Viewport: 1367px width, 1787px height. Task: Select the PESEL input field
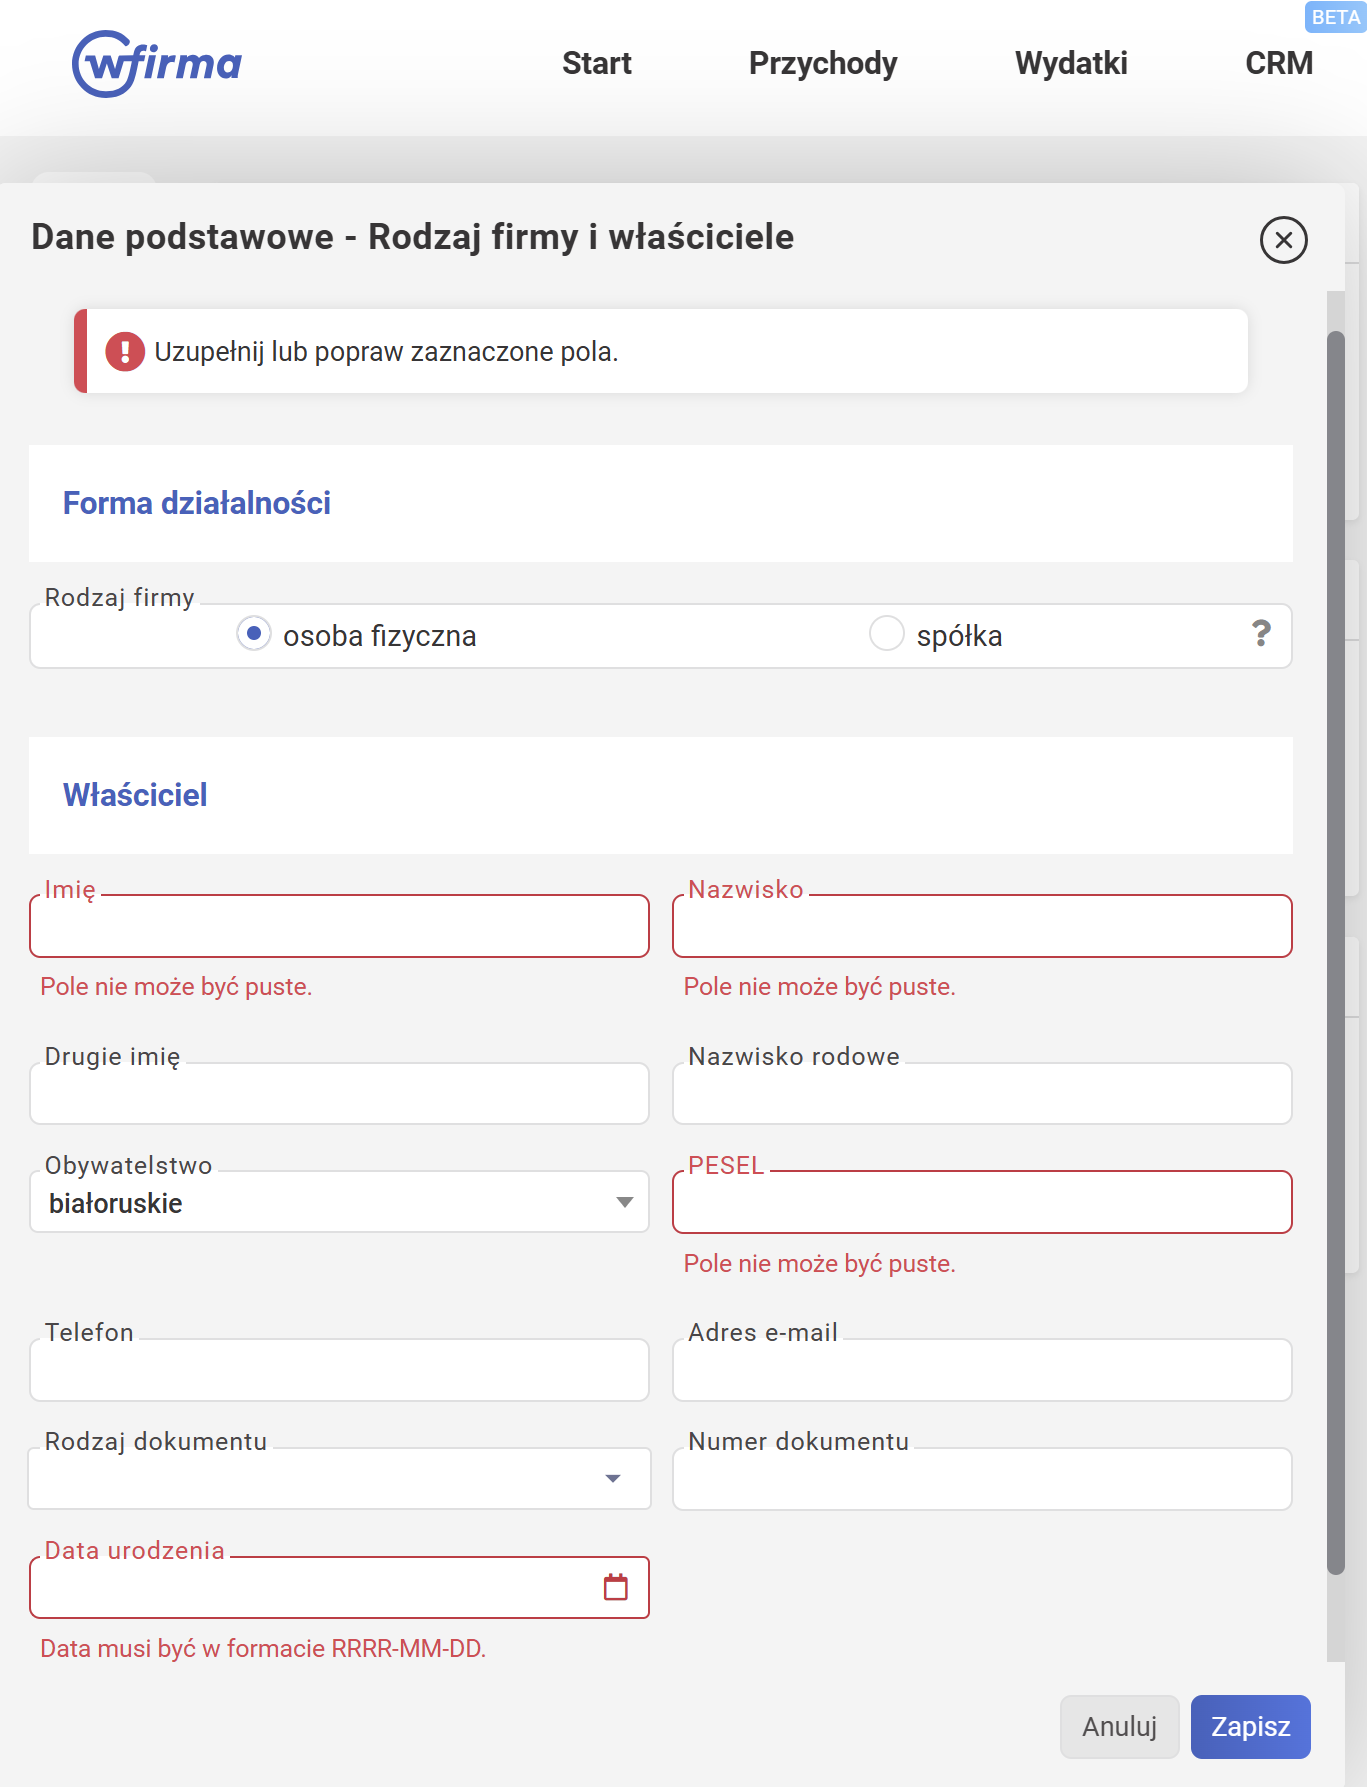pyautogui.click(x=982, y=1203)
